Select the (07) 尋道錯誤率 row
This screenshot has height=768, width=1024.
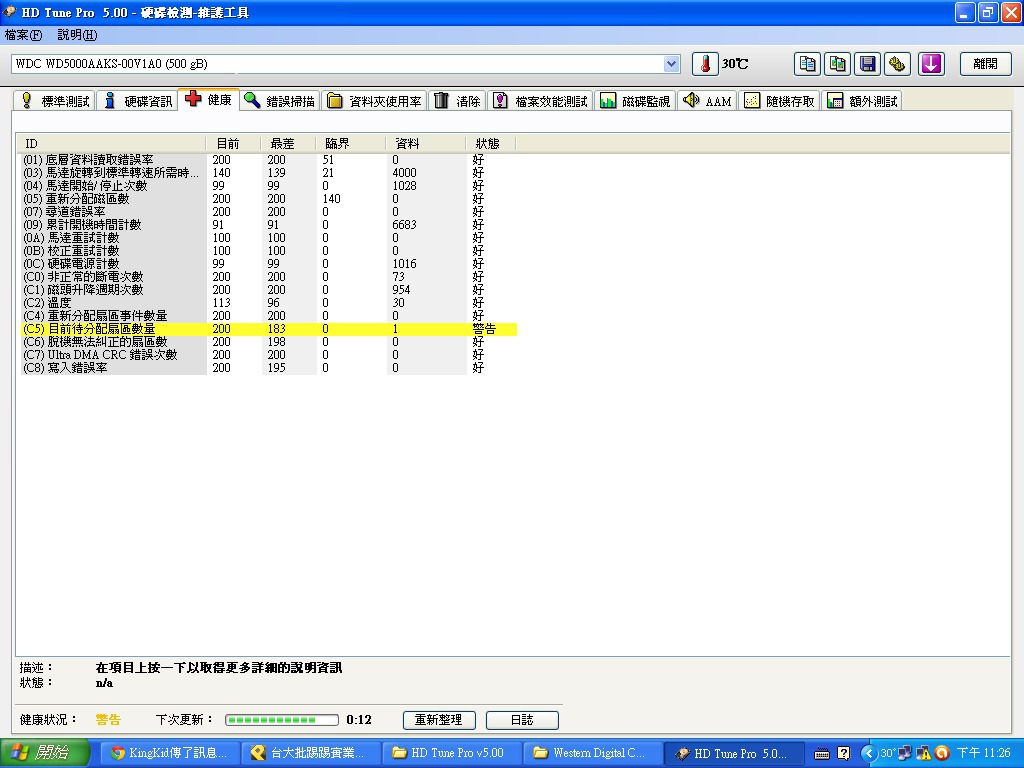tap(268, 212)
